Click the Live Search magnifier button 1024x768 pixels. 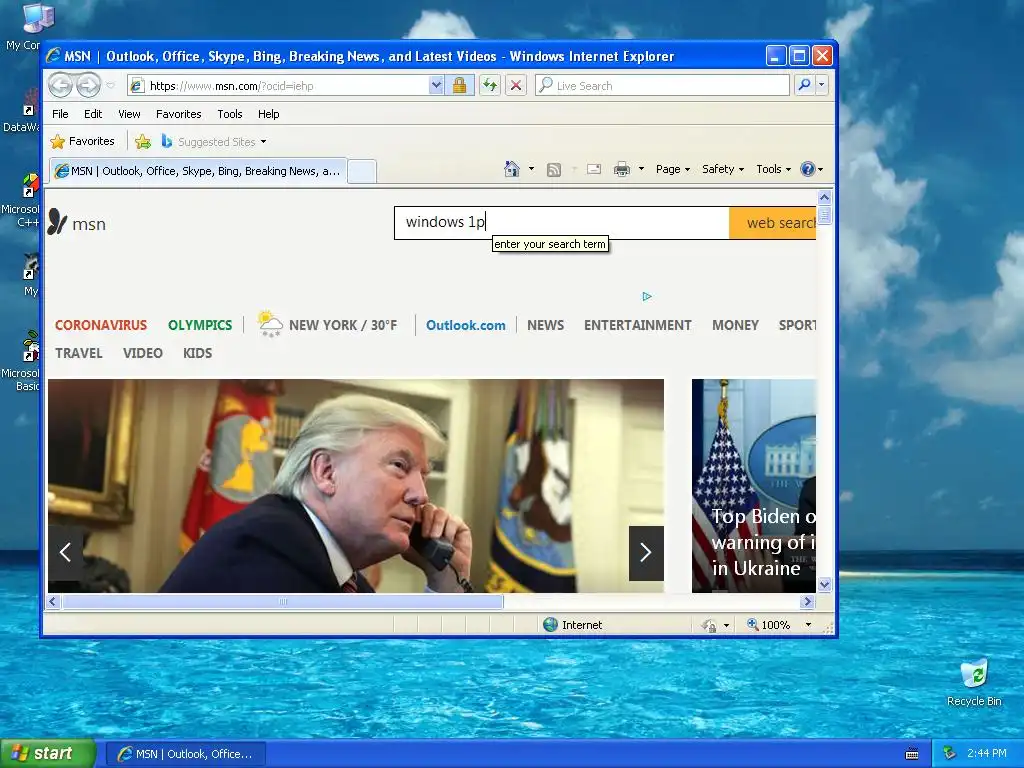tap(805, 85)
